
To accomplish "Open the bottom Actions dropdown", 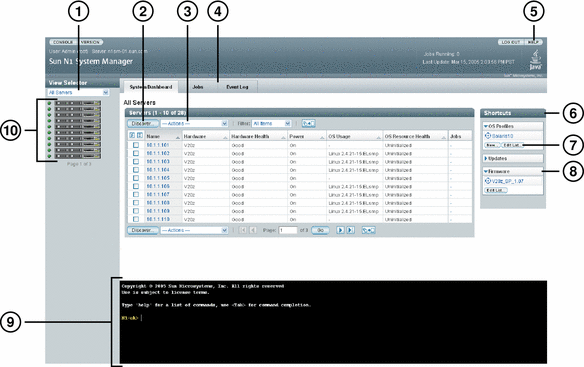I will click(194, 230).
